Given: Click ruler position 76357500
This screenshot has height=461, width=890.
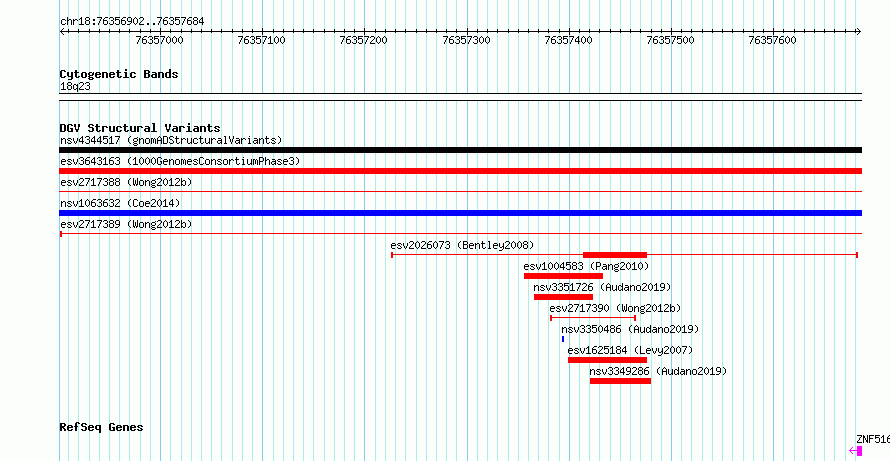Looking at the screenshot, I should (x=670, y=40).
